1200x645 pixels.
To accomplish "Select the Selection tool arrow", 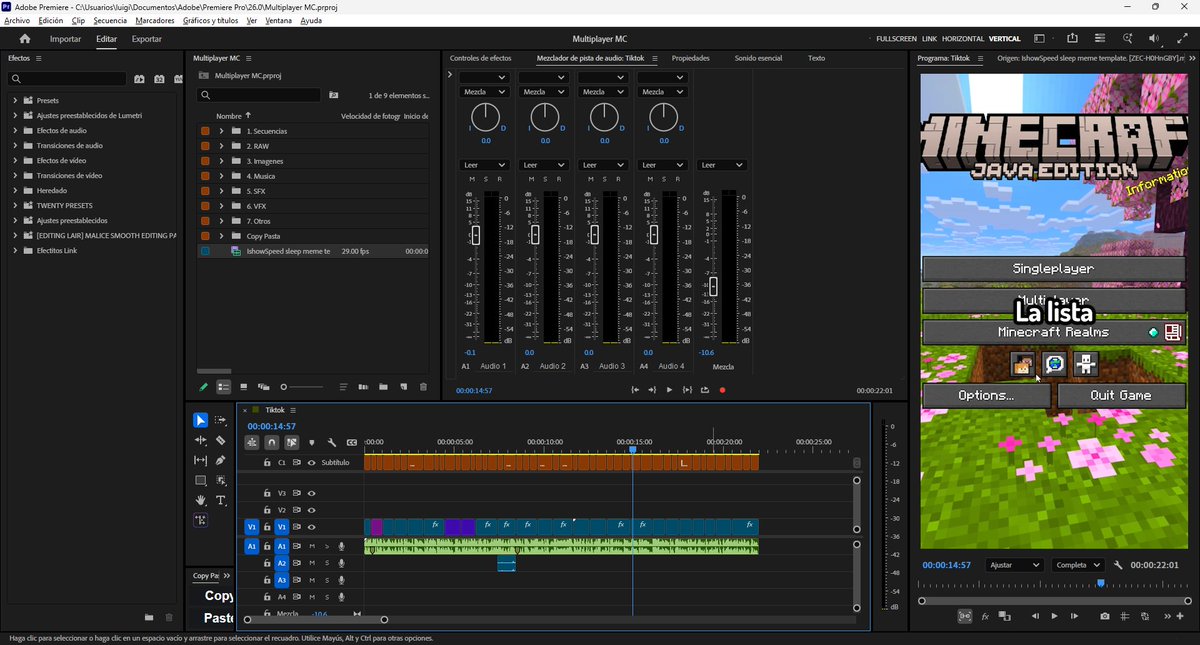I will [200, 420].
